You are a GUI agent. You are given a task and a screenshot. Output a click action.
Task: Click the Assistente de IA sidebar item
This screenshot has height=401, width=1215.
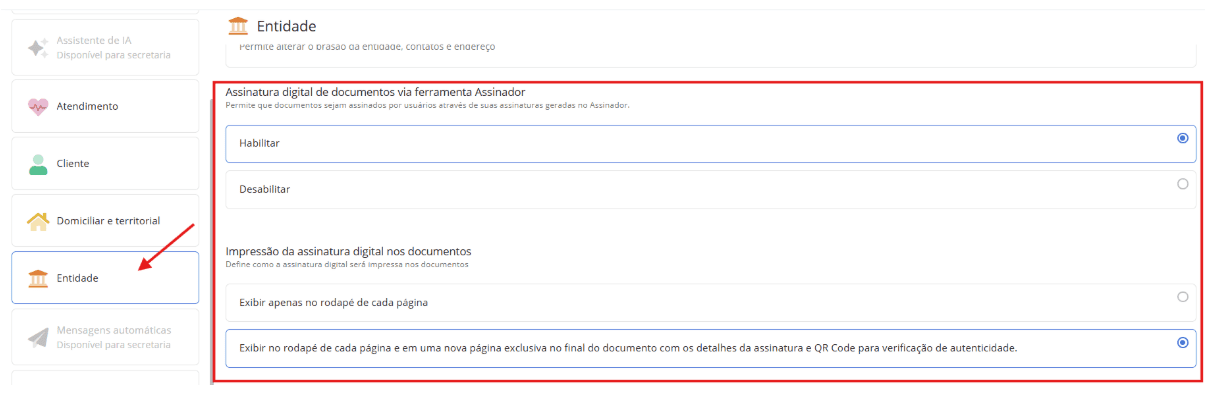click(x=105, y=48)
